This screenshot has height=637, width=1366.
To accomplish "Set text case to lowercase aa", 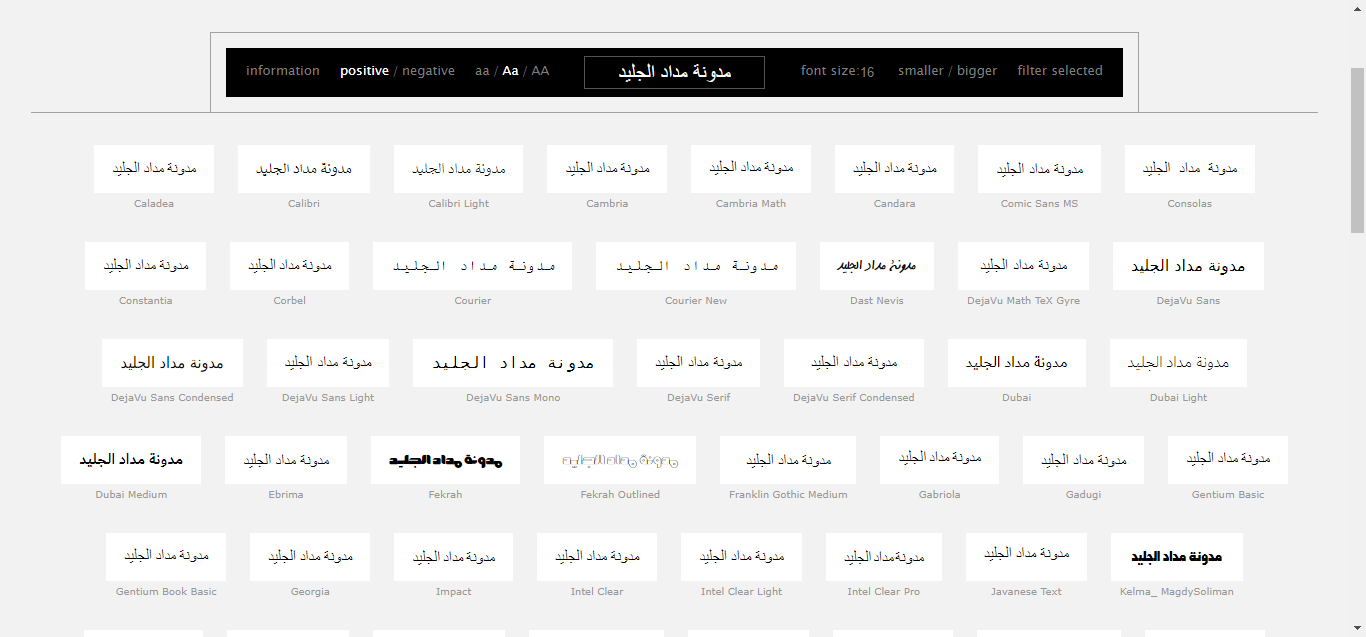I will [482, 71].
